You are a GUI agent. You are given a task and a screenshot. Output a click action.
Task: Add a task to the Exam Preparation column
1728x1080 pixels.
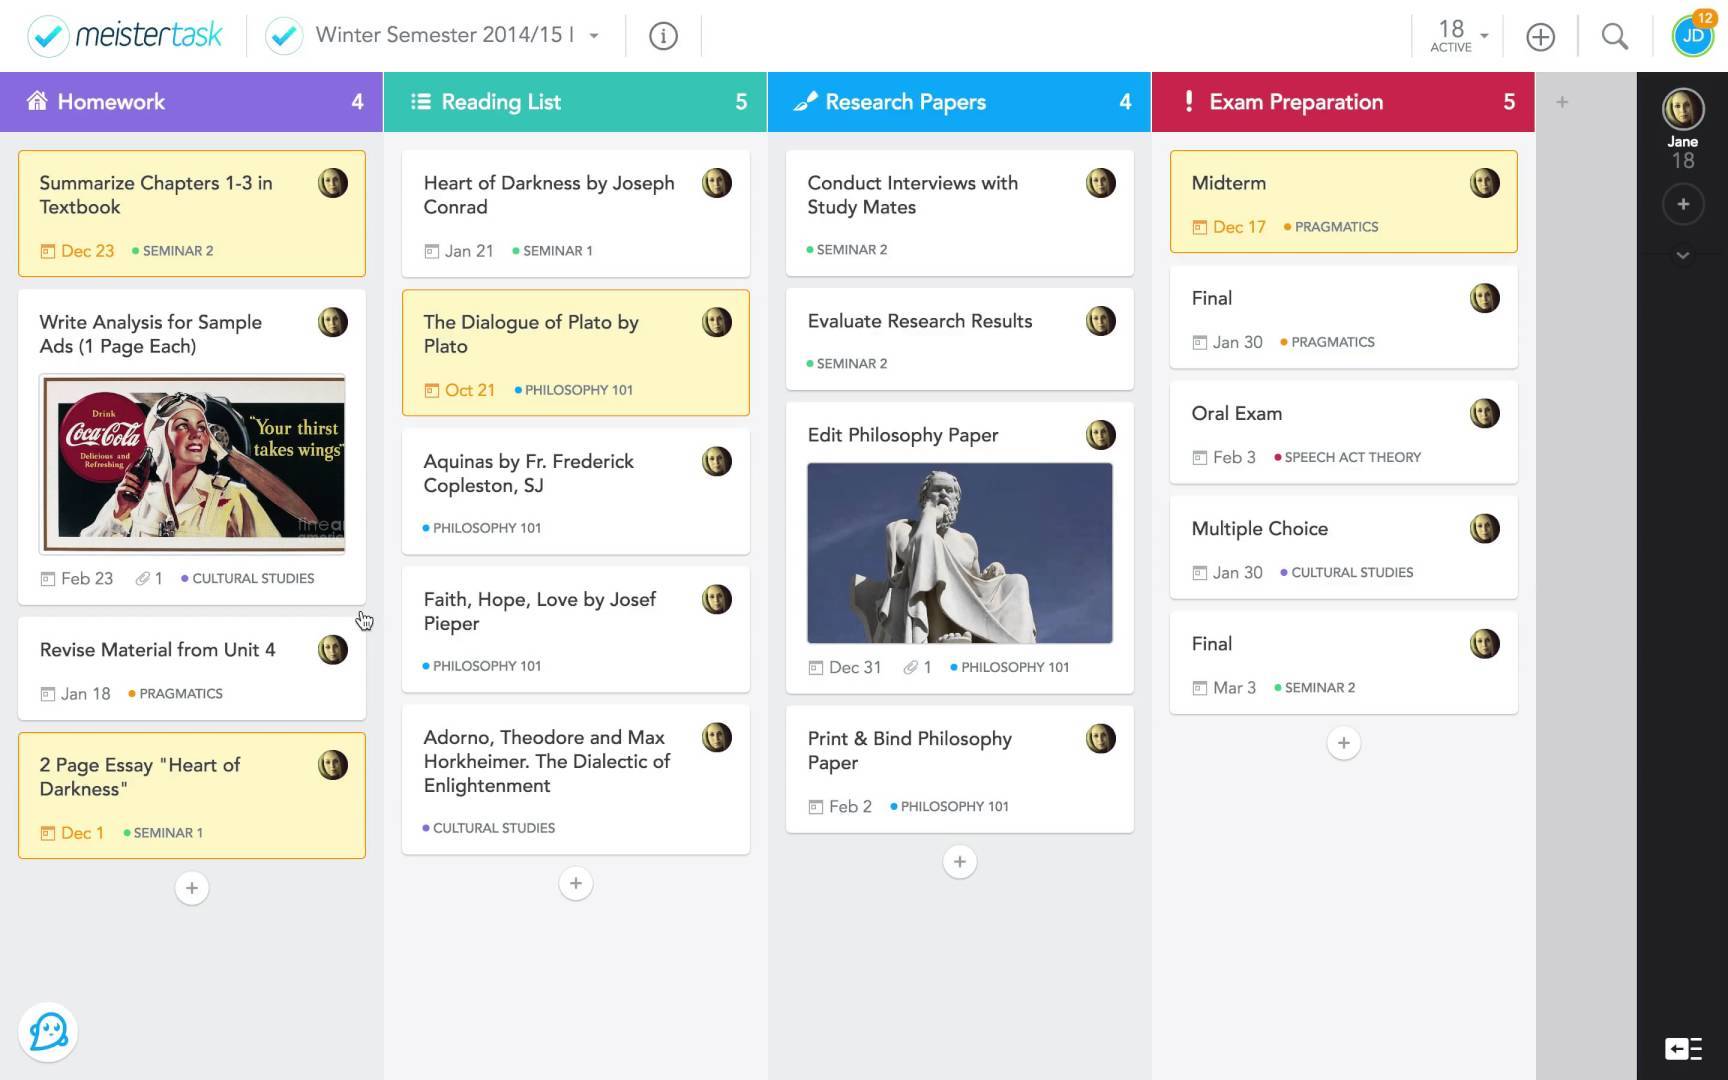tap(1344, 743)
